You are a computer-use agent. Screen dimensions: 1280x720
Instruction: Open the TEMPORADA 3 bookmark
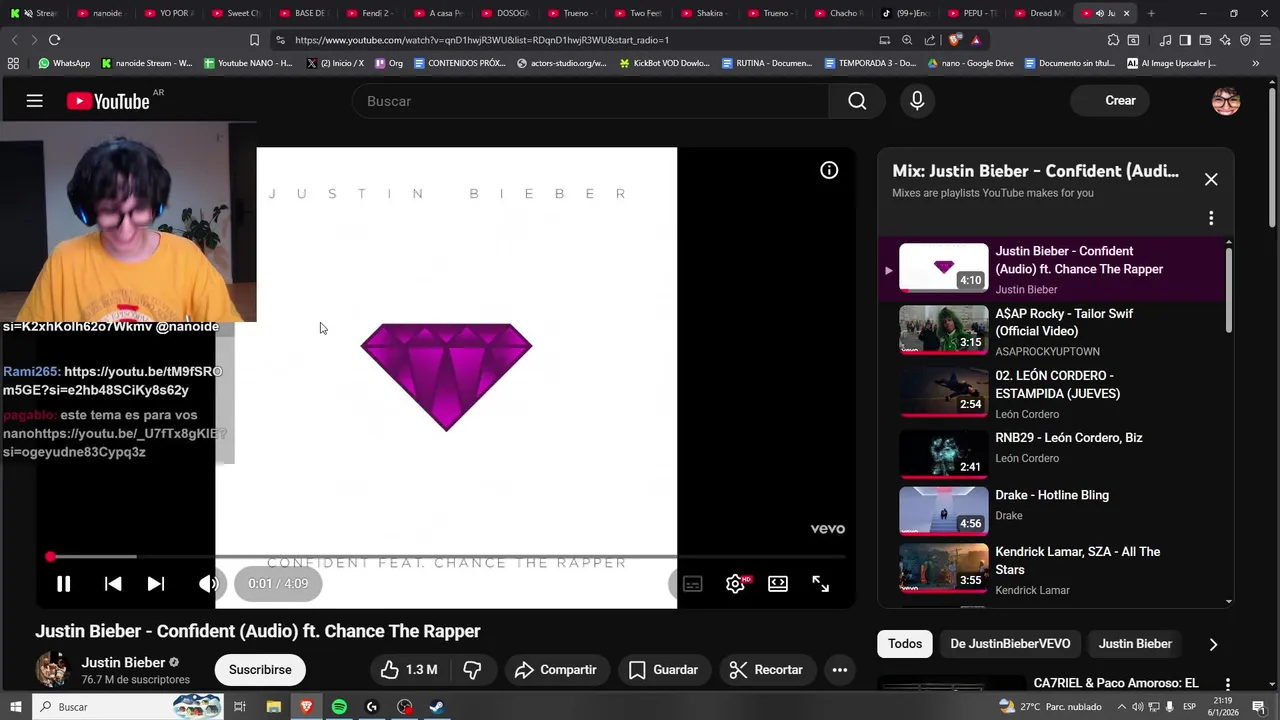click(870, 63)
